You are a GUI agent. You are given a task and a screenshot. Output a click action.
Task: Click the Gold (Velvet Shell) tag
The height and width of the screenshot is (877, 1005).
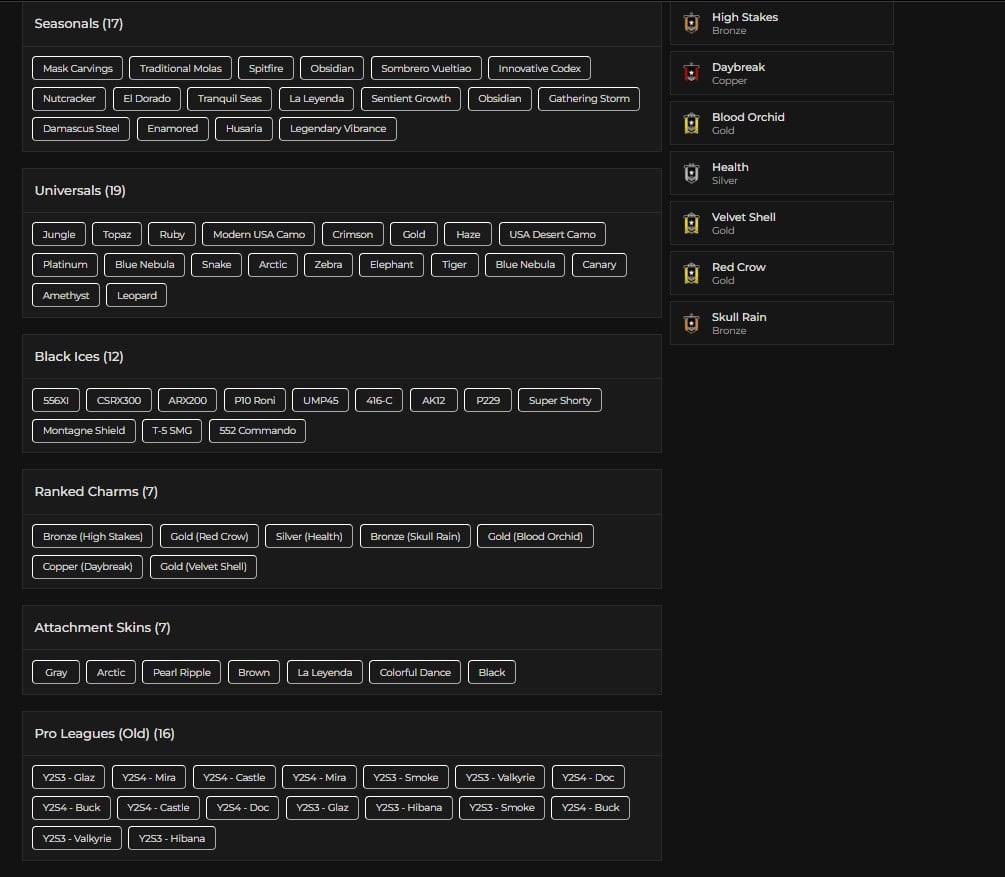(x=203, y=566)
